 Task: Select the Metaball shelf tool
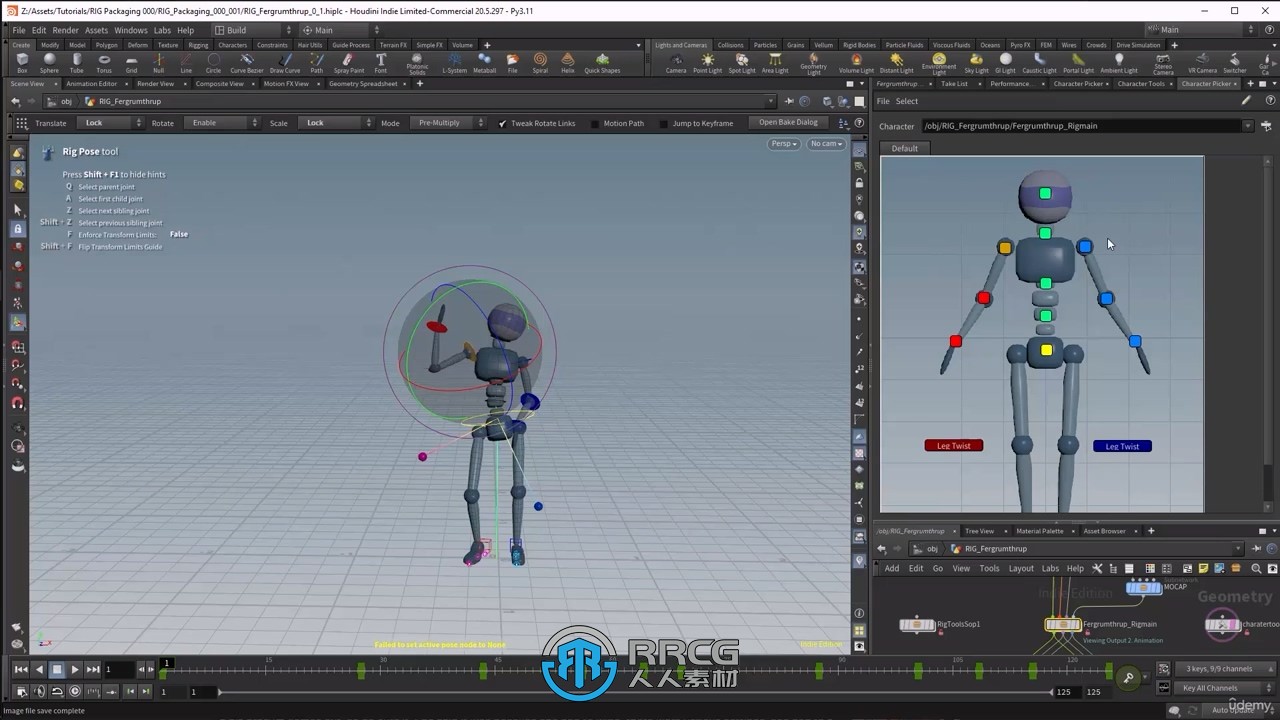tap(484, 63)
